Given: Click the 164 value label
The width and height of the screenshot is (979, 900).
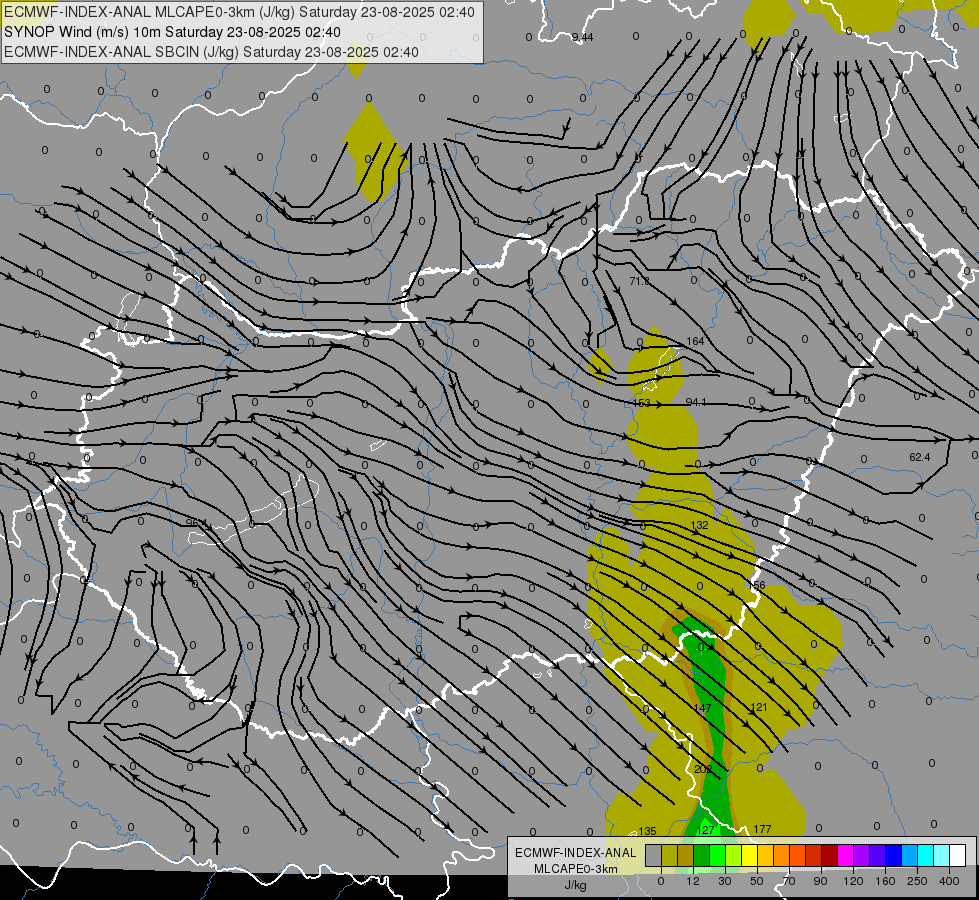Looking at the screenshot, I should click(695, 342).
